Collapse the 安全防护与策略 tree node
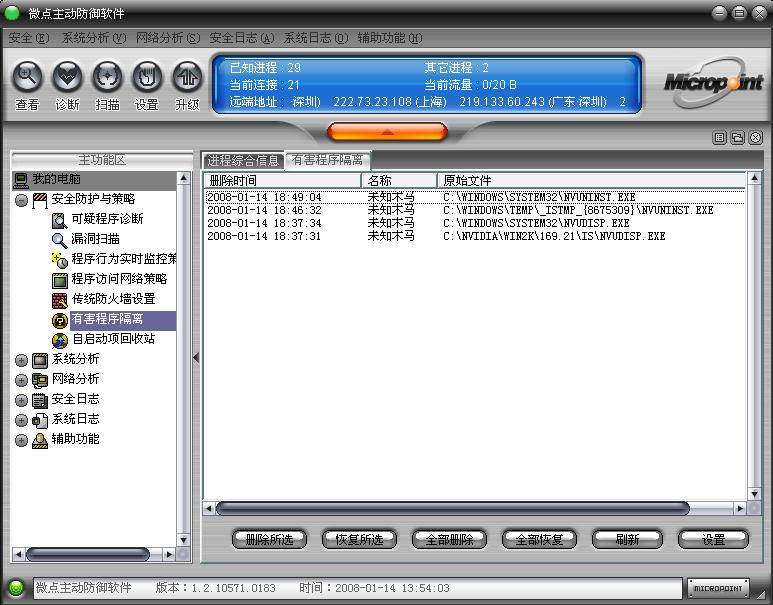This screenshot has width=773, height=605. tap(21, 200)
